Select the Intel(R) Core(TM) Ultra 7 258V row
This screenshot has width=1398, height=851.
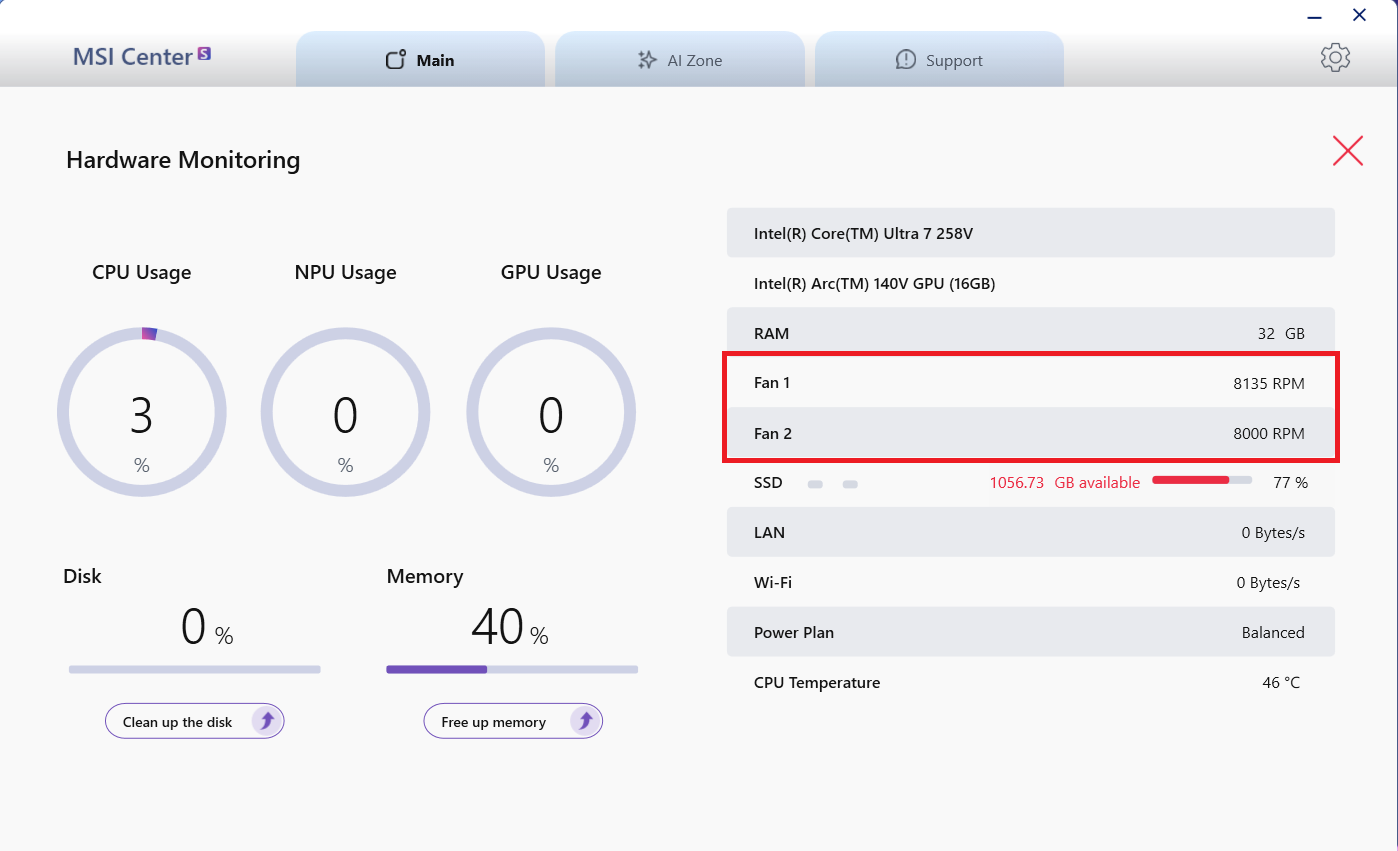coord(1031,233)
